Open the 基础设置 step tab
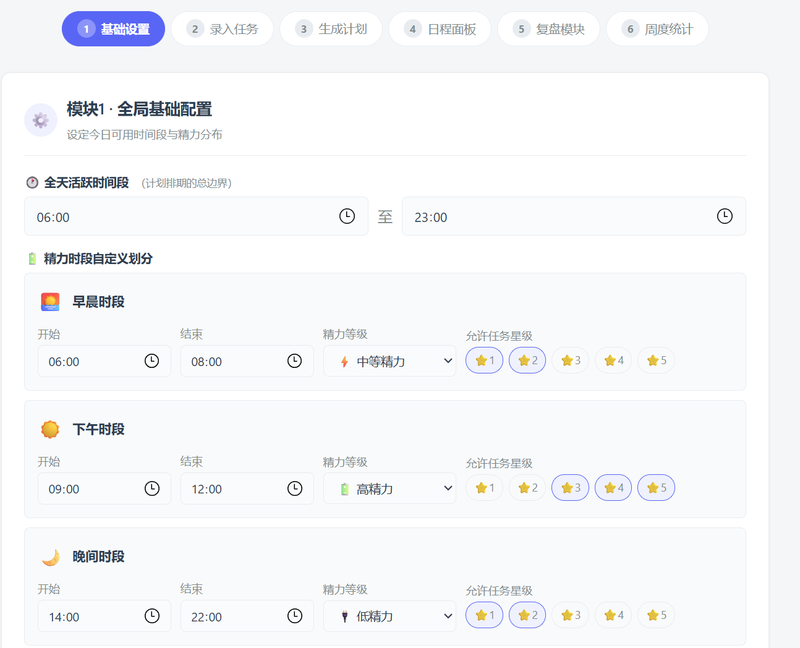The height and width of the screenshot is (648, 800). click(x=113, y=29)
